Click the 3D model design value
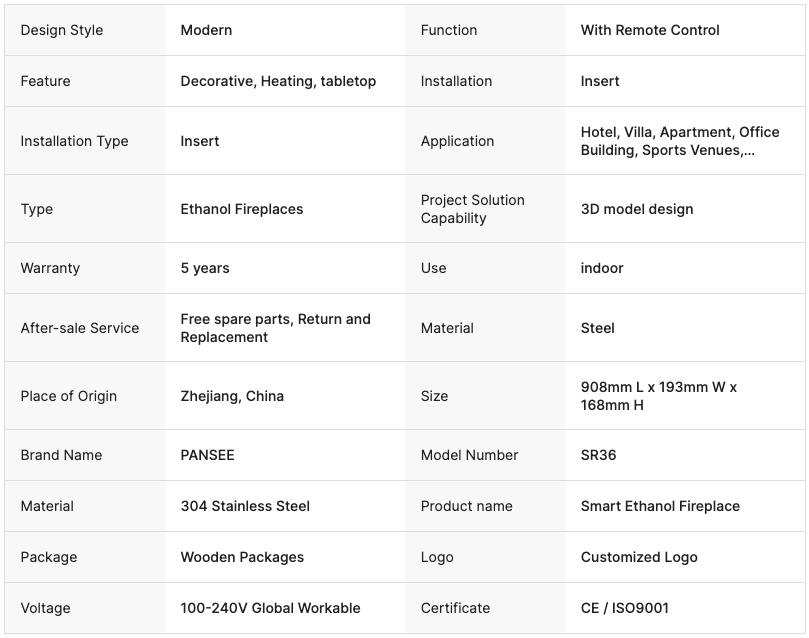809x638 pixels. click(x=637, y=209)
